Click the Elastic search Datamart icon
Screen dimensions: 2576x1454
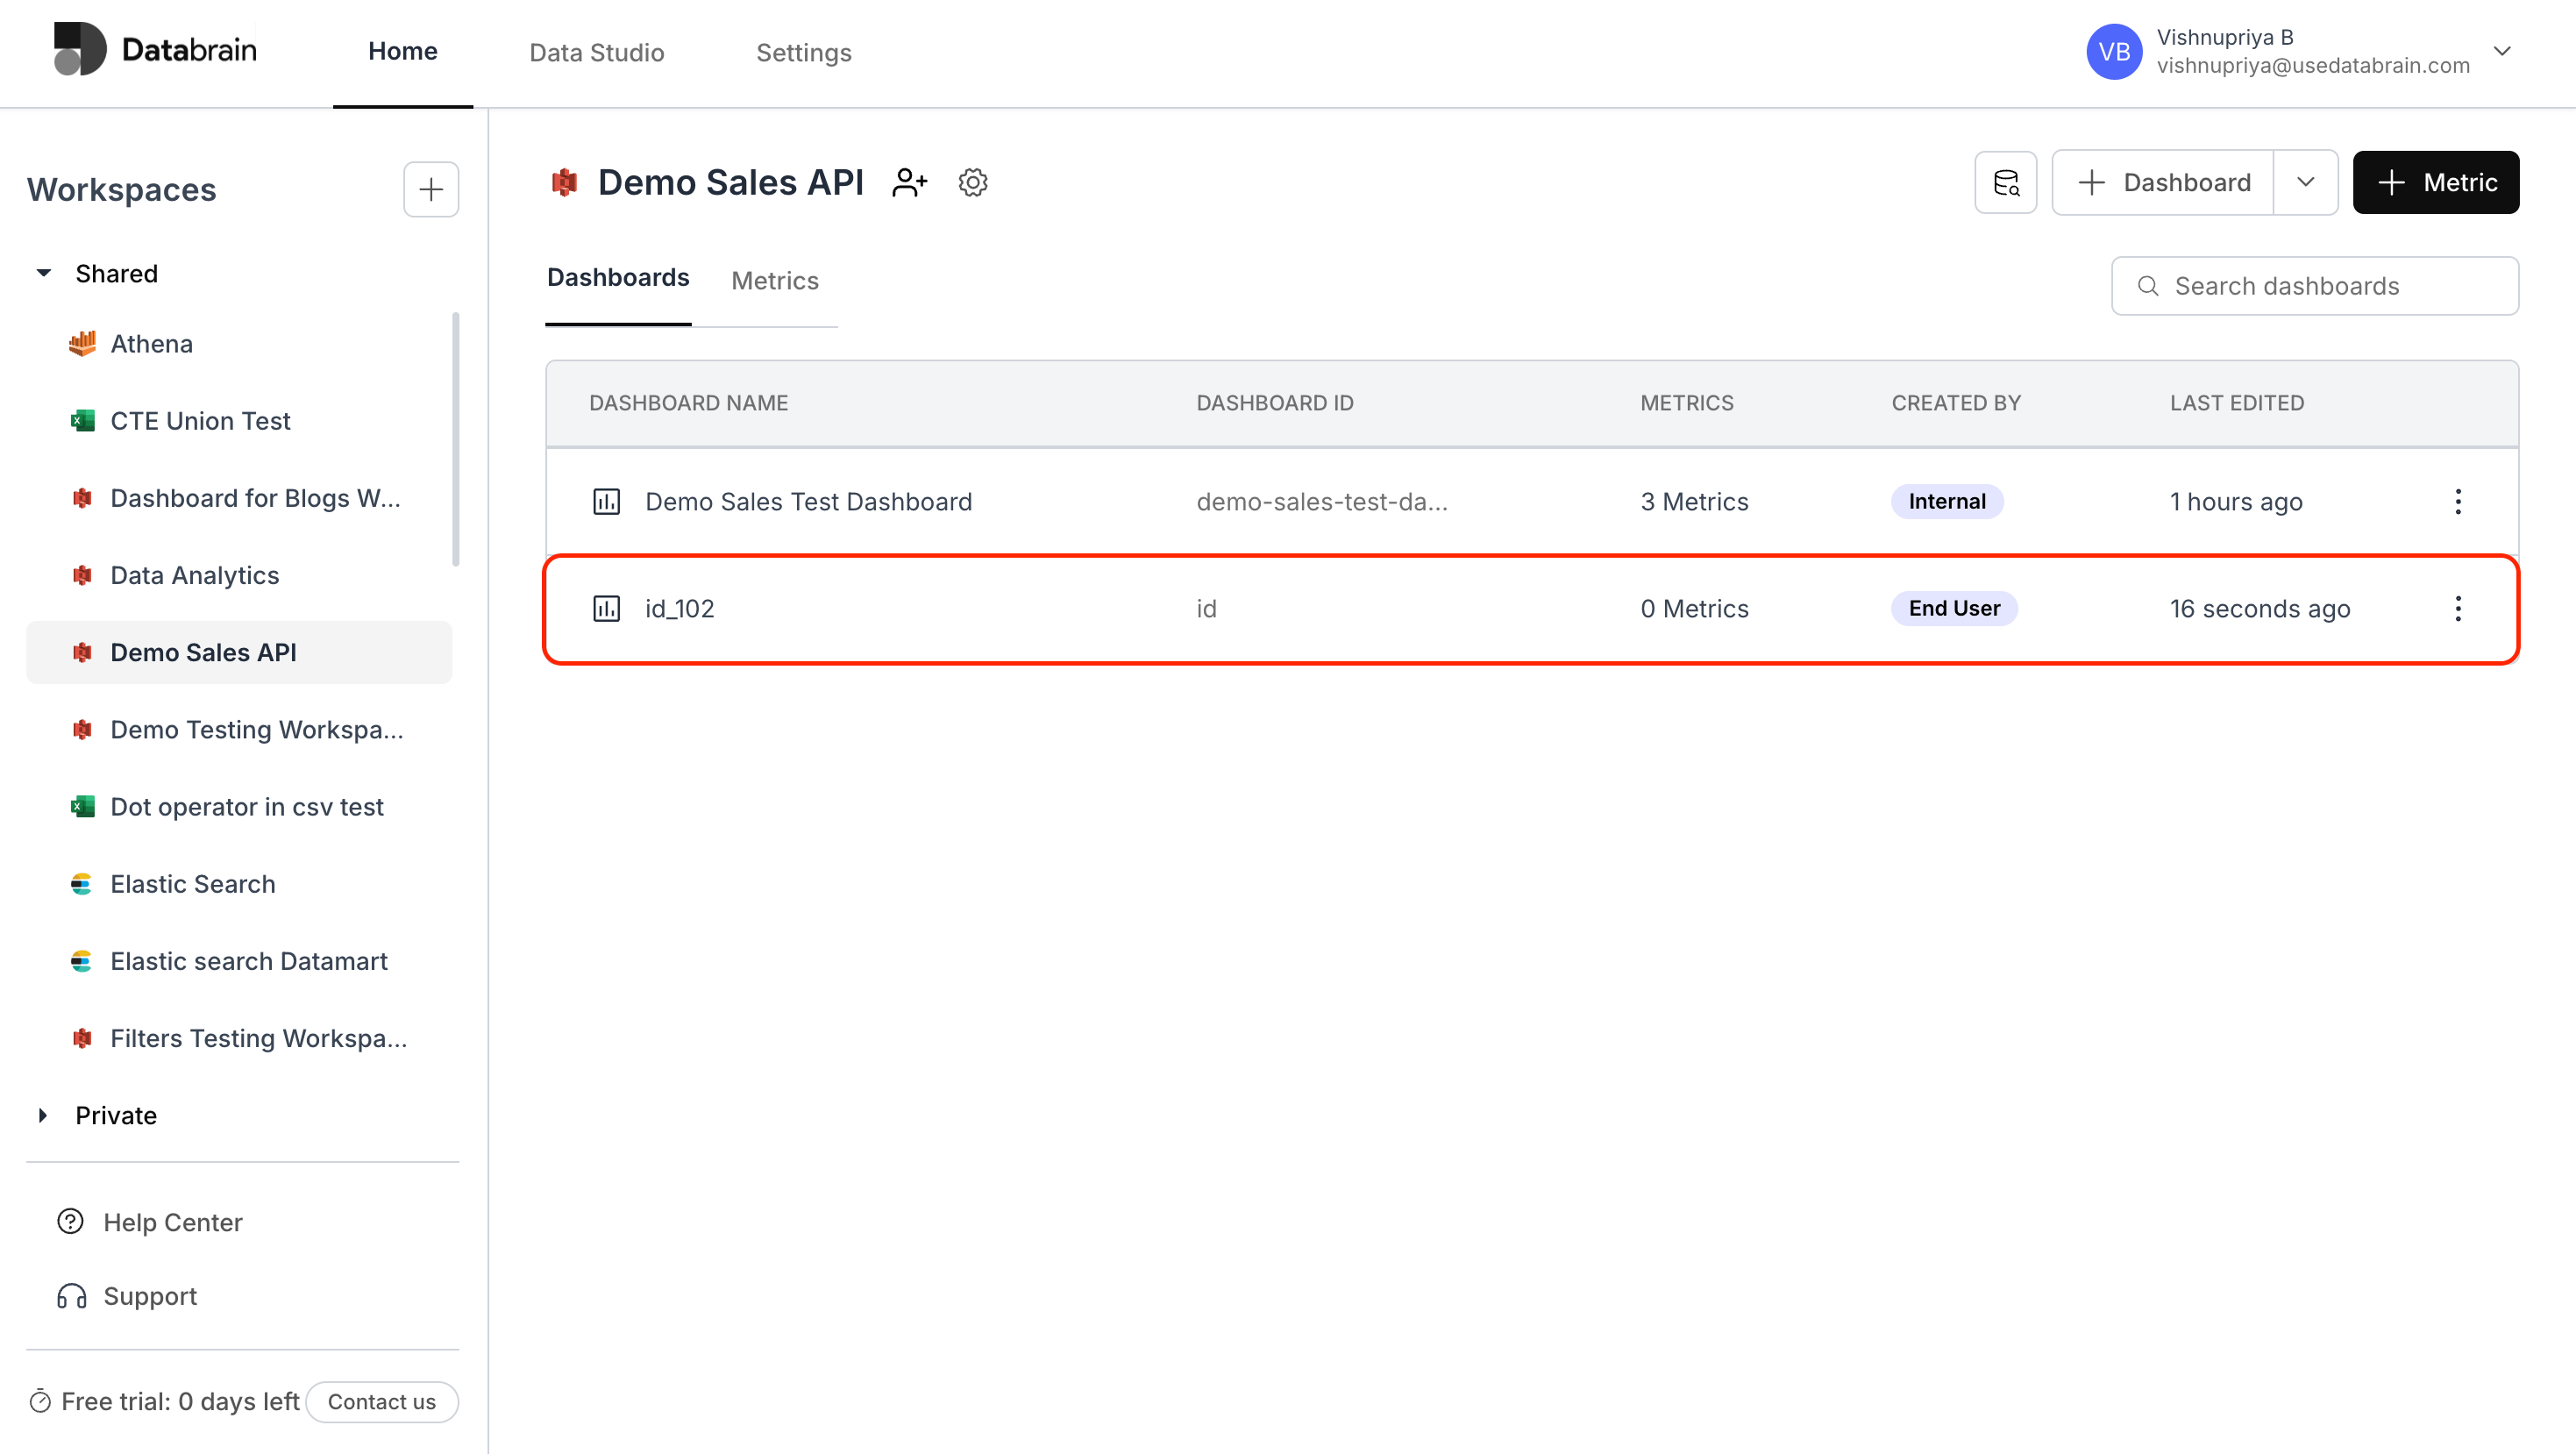pos(82,961)
